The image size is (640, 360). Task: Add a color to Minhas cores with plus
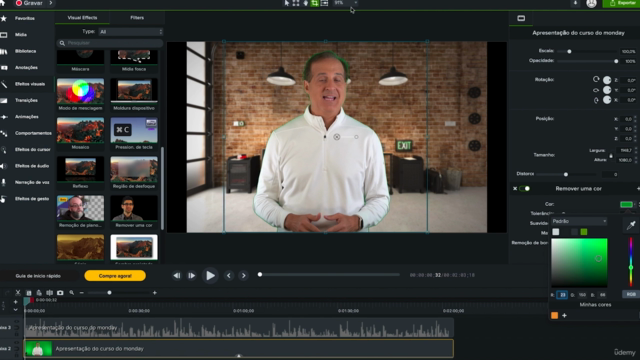pyautogui.click(x=564, y=316)
